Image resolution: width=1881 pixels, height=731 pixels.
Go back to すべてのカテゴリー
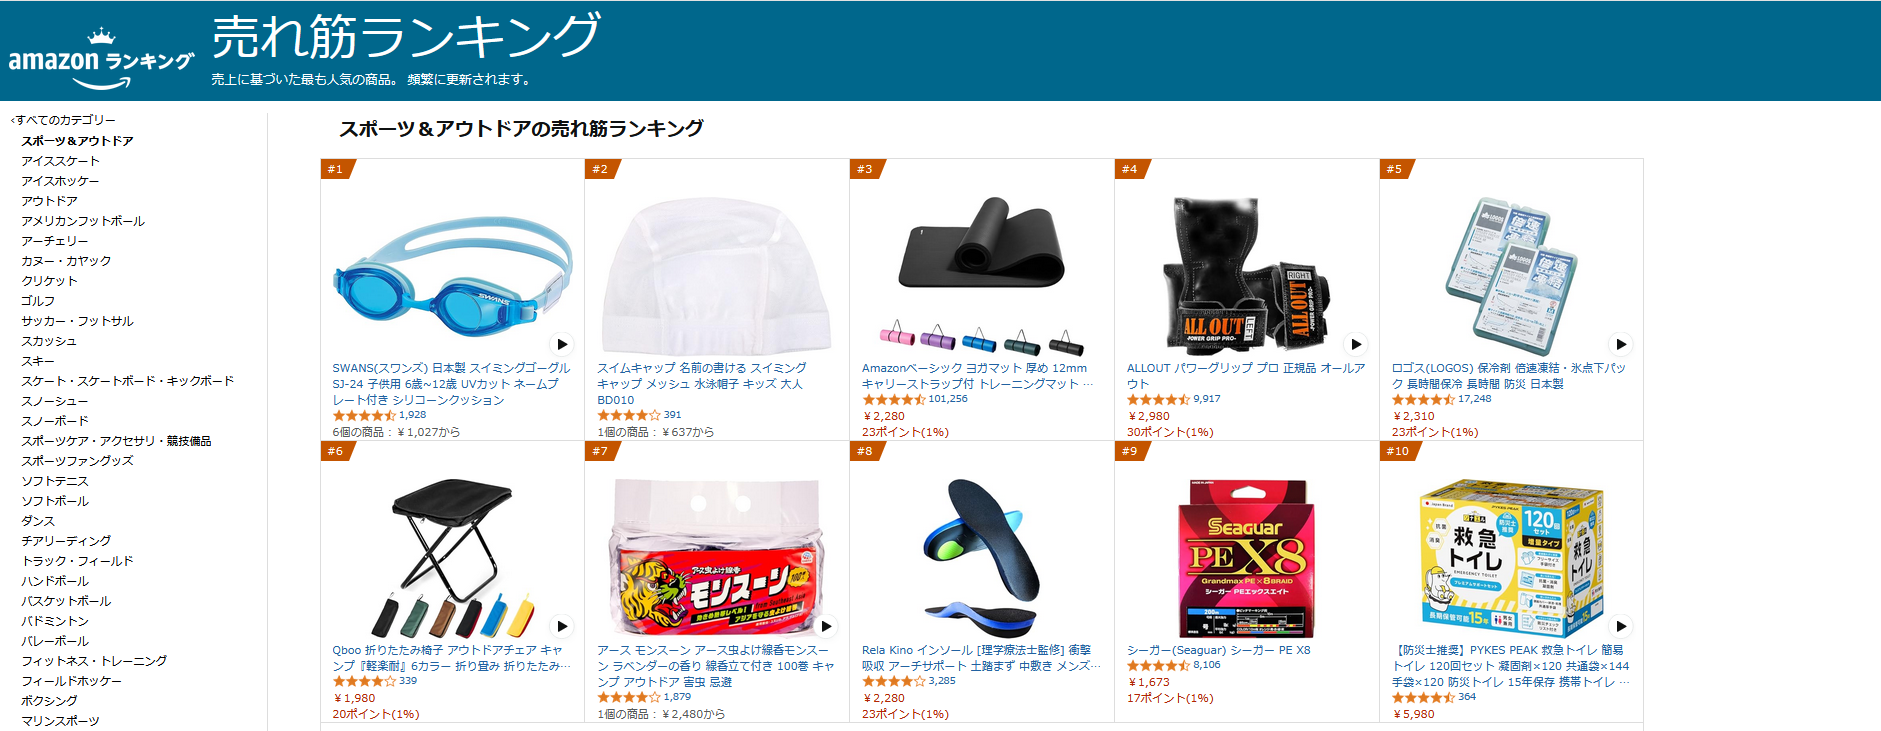click(x=64, y=120)
